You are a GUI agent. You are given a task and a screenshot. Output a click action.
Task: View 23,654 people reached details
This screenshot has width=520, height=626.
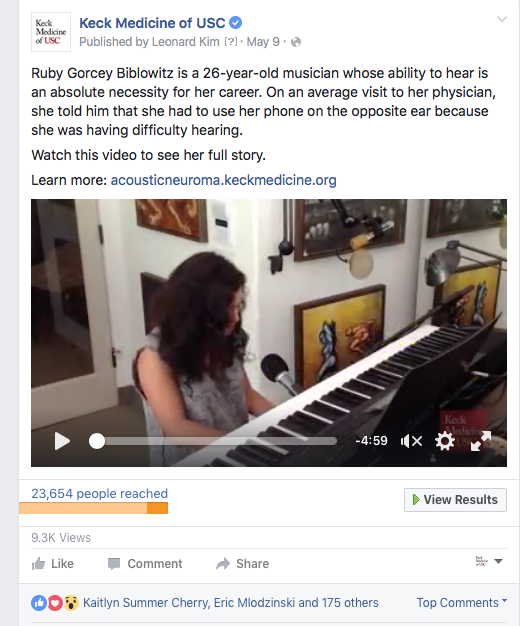point(99,494)
